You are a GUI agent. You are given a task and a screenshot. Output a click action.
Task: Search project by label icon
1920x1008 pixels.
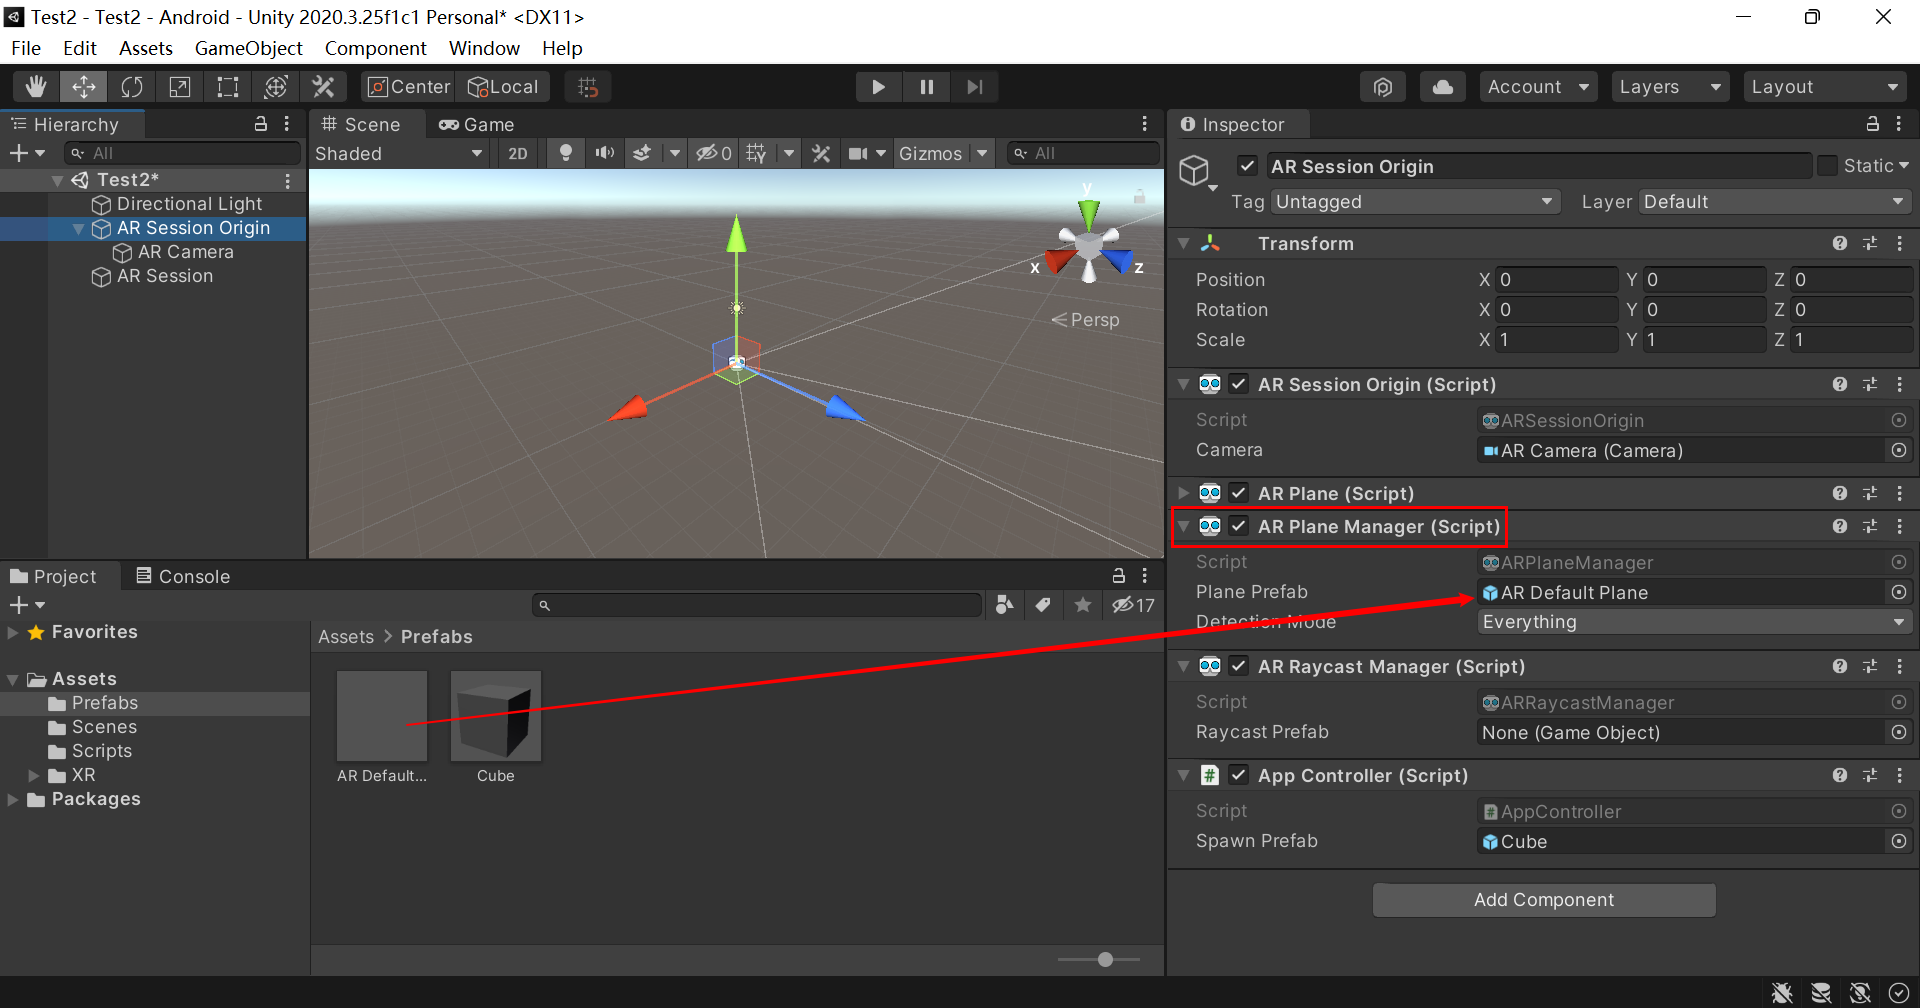click(1043, 604)
